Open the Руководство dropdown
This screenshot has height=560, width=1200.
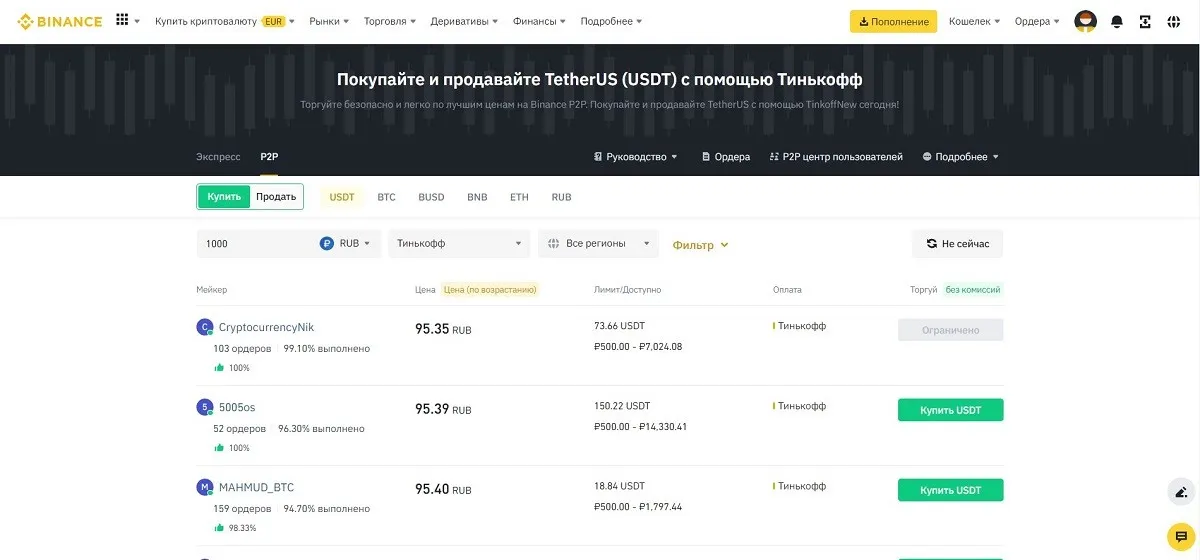click(636, 157)
